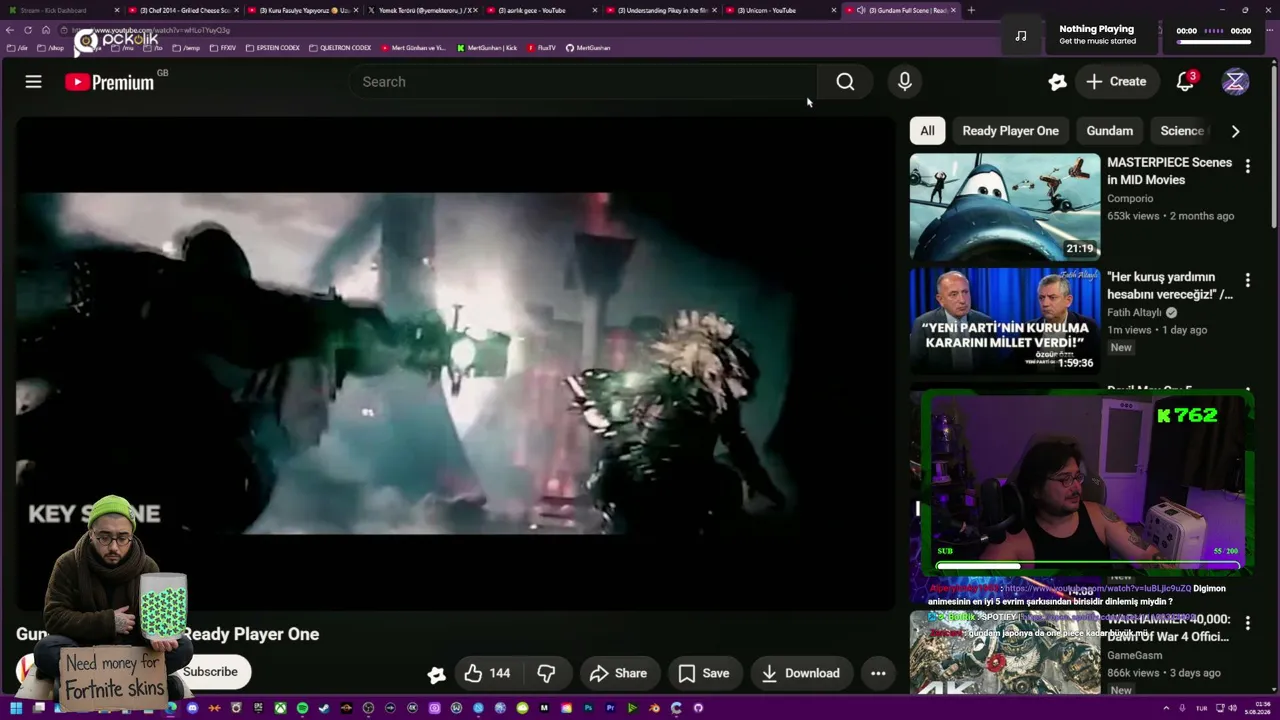This screenshot has height=720, width=1280.
Task: Open Premiere Pro from the taskbar
Action: click(610, 708)
